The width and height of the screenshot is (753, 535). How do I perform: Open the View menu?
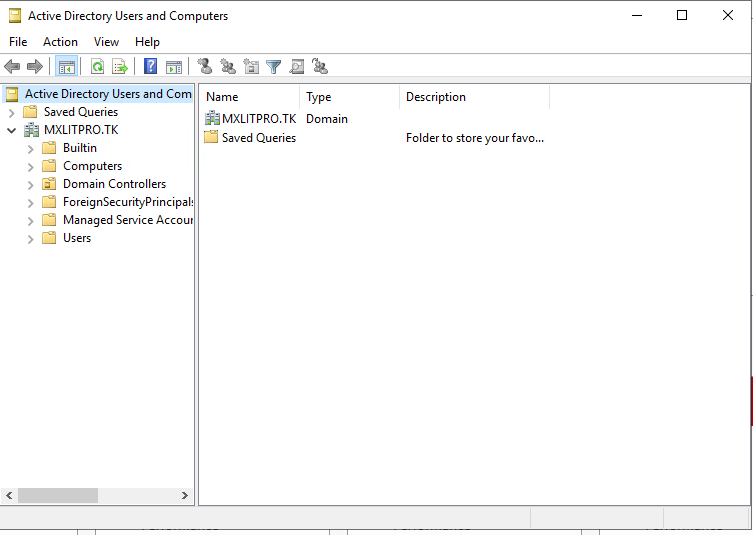pos(106,42)
